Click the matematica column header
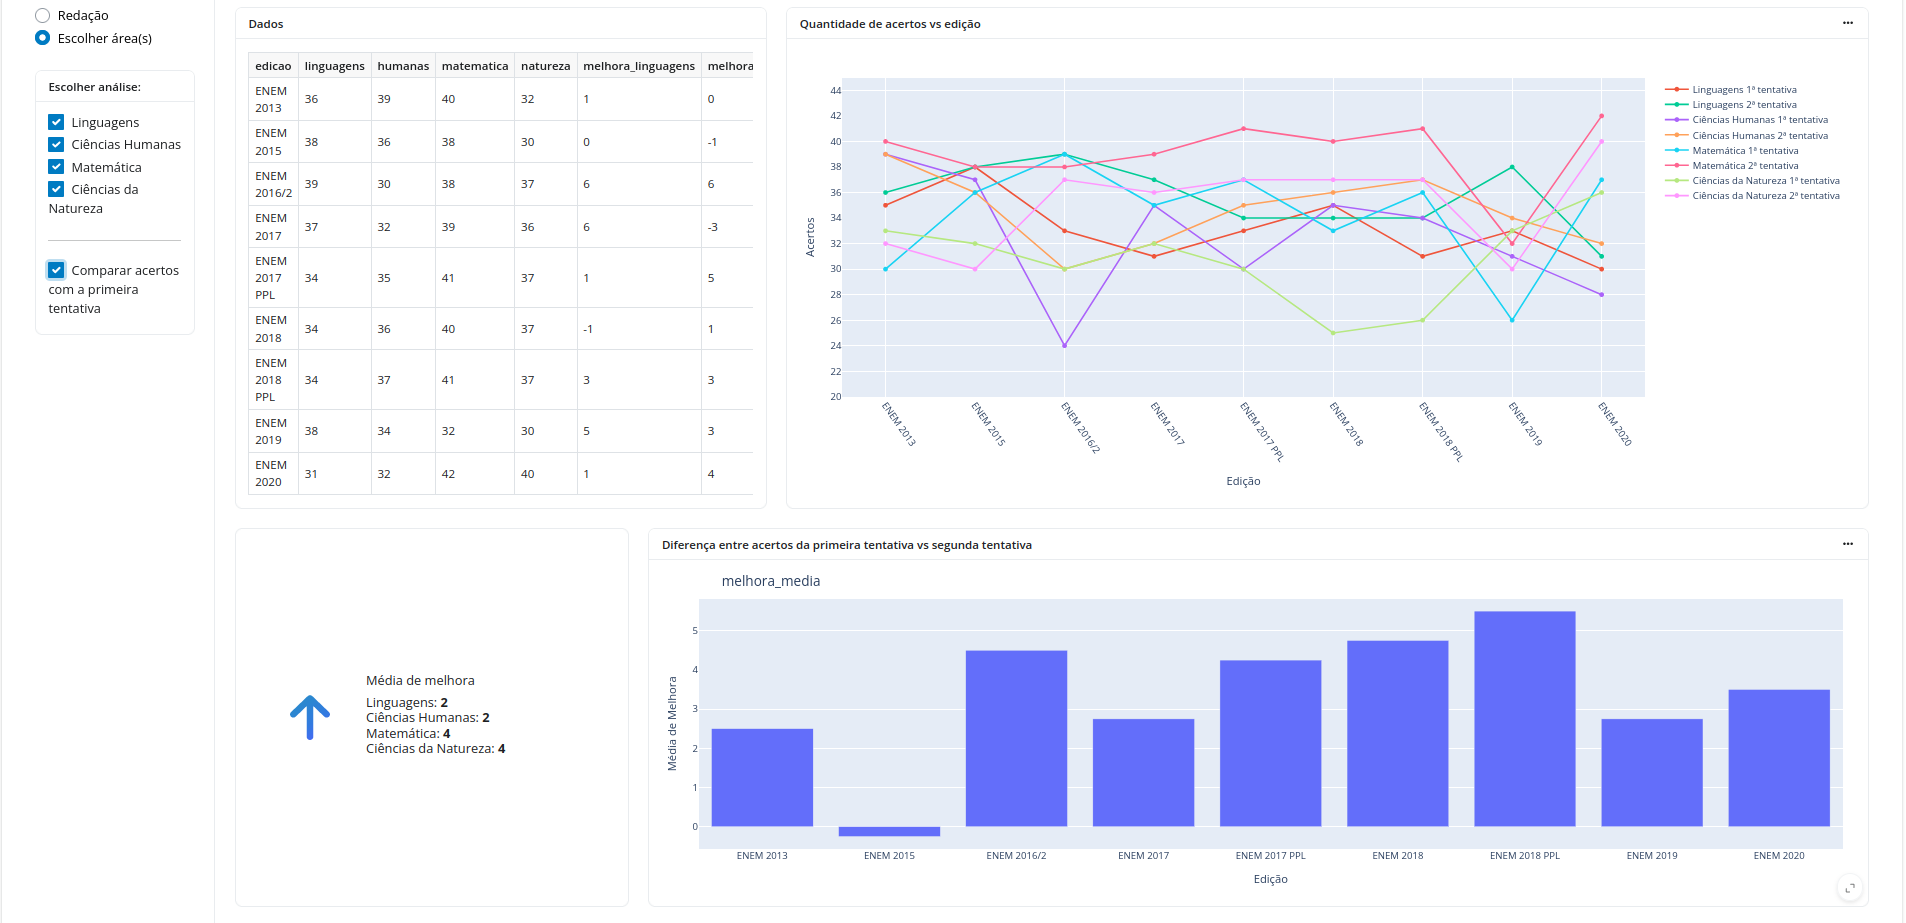Screen dimensions: 1906x923 point(475,66)
